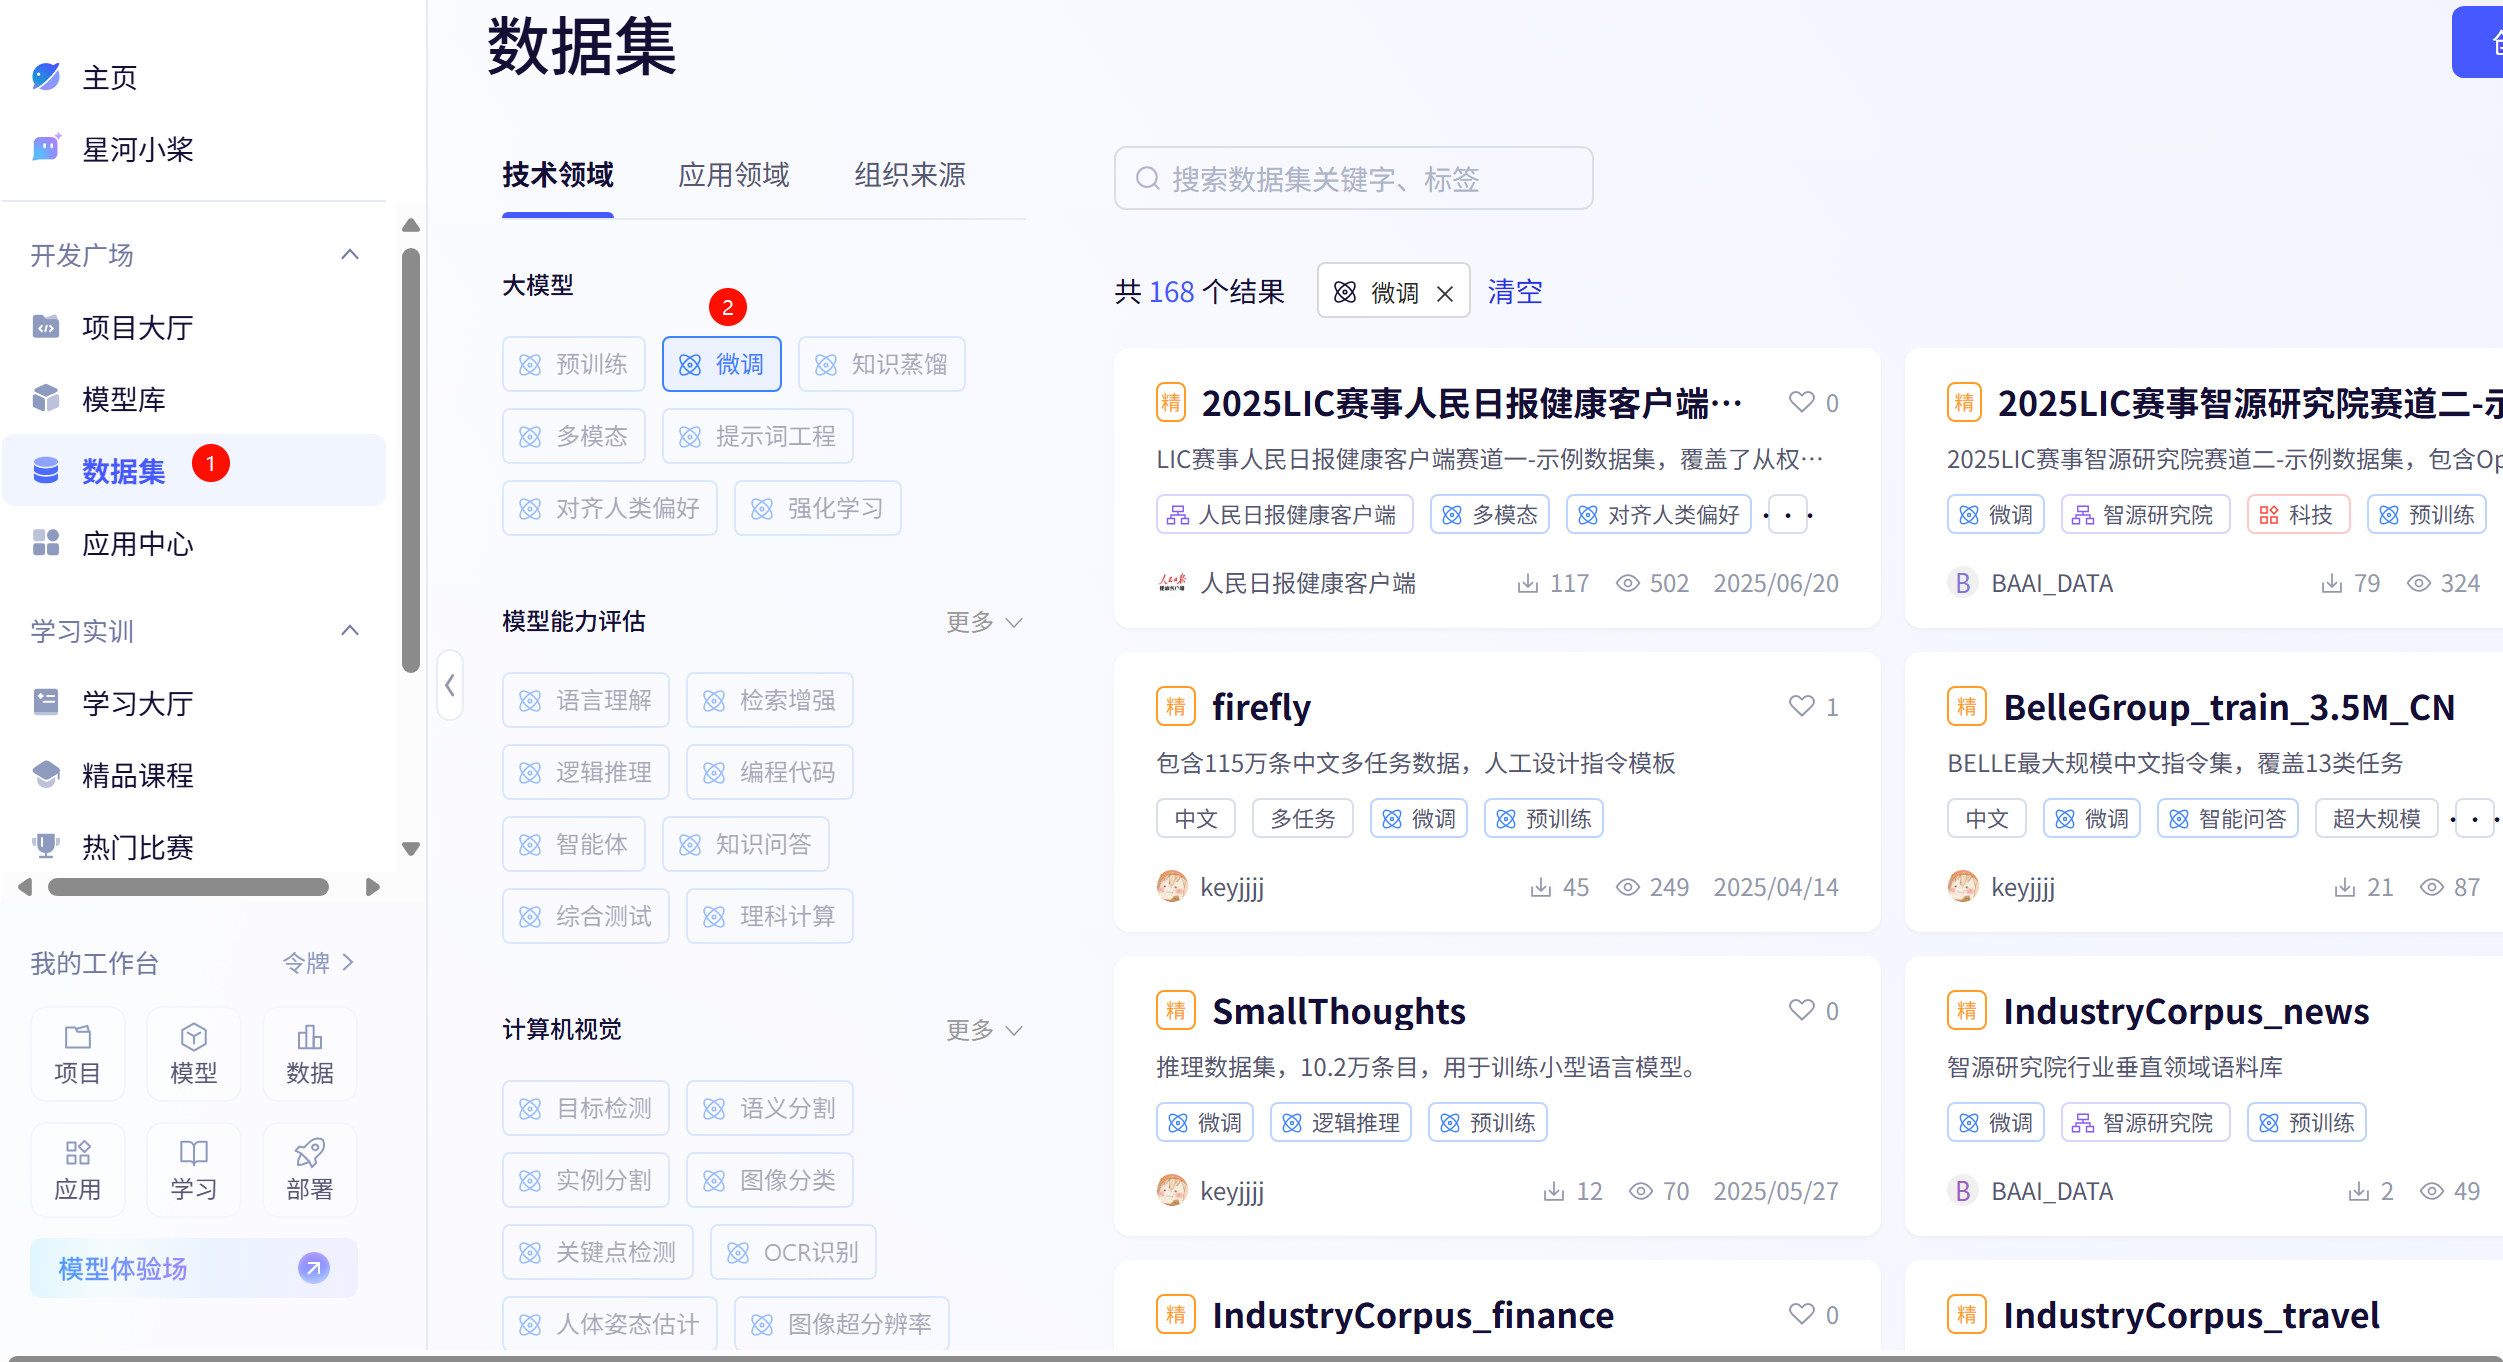Click the 数据 workbench shortcut

[310, 1055]
